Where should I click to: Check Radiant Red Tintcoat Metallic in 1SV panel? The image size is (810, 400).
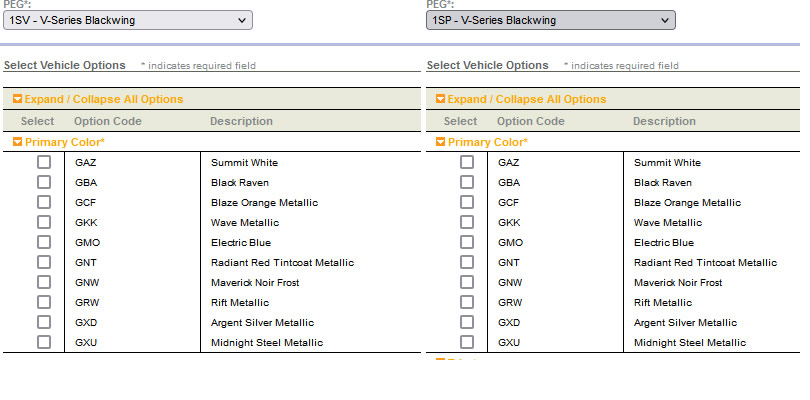tap(44, 262)
